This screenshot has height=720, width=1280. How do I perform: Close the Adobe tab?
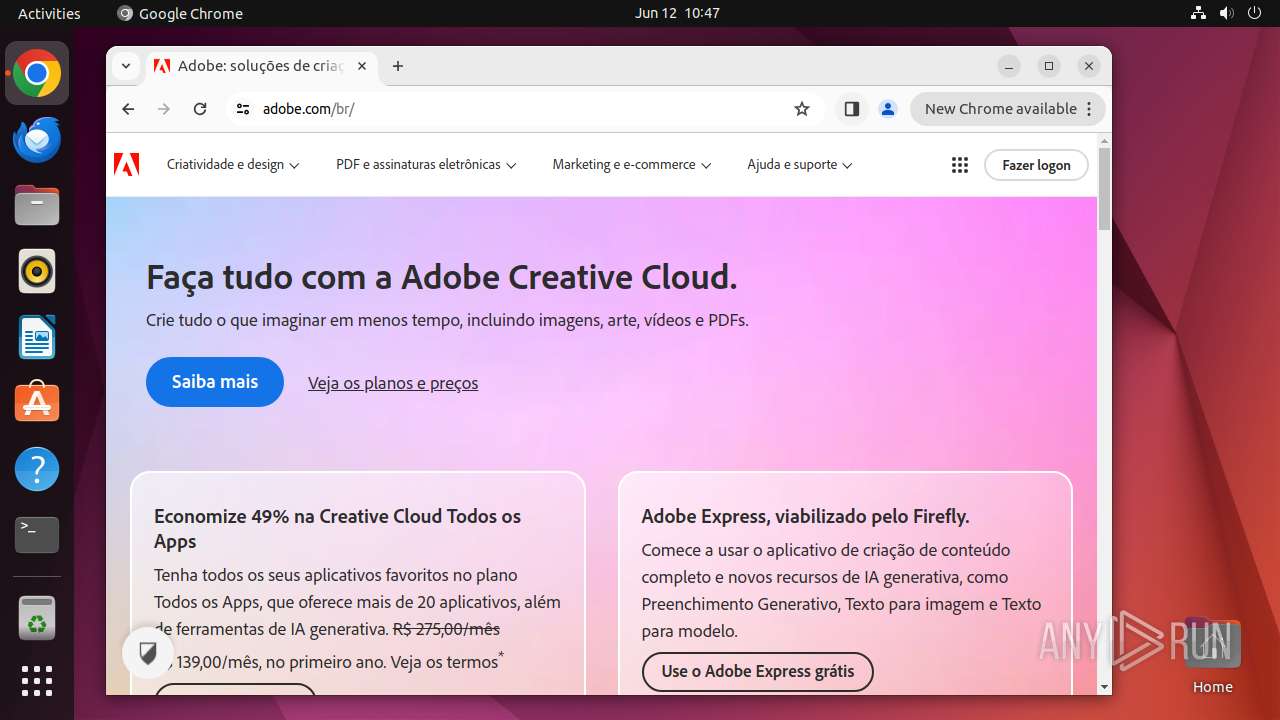[x=362, y=66]
